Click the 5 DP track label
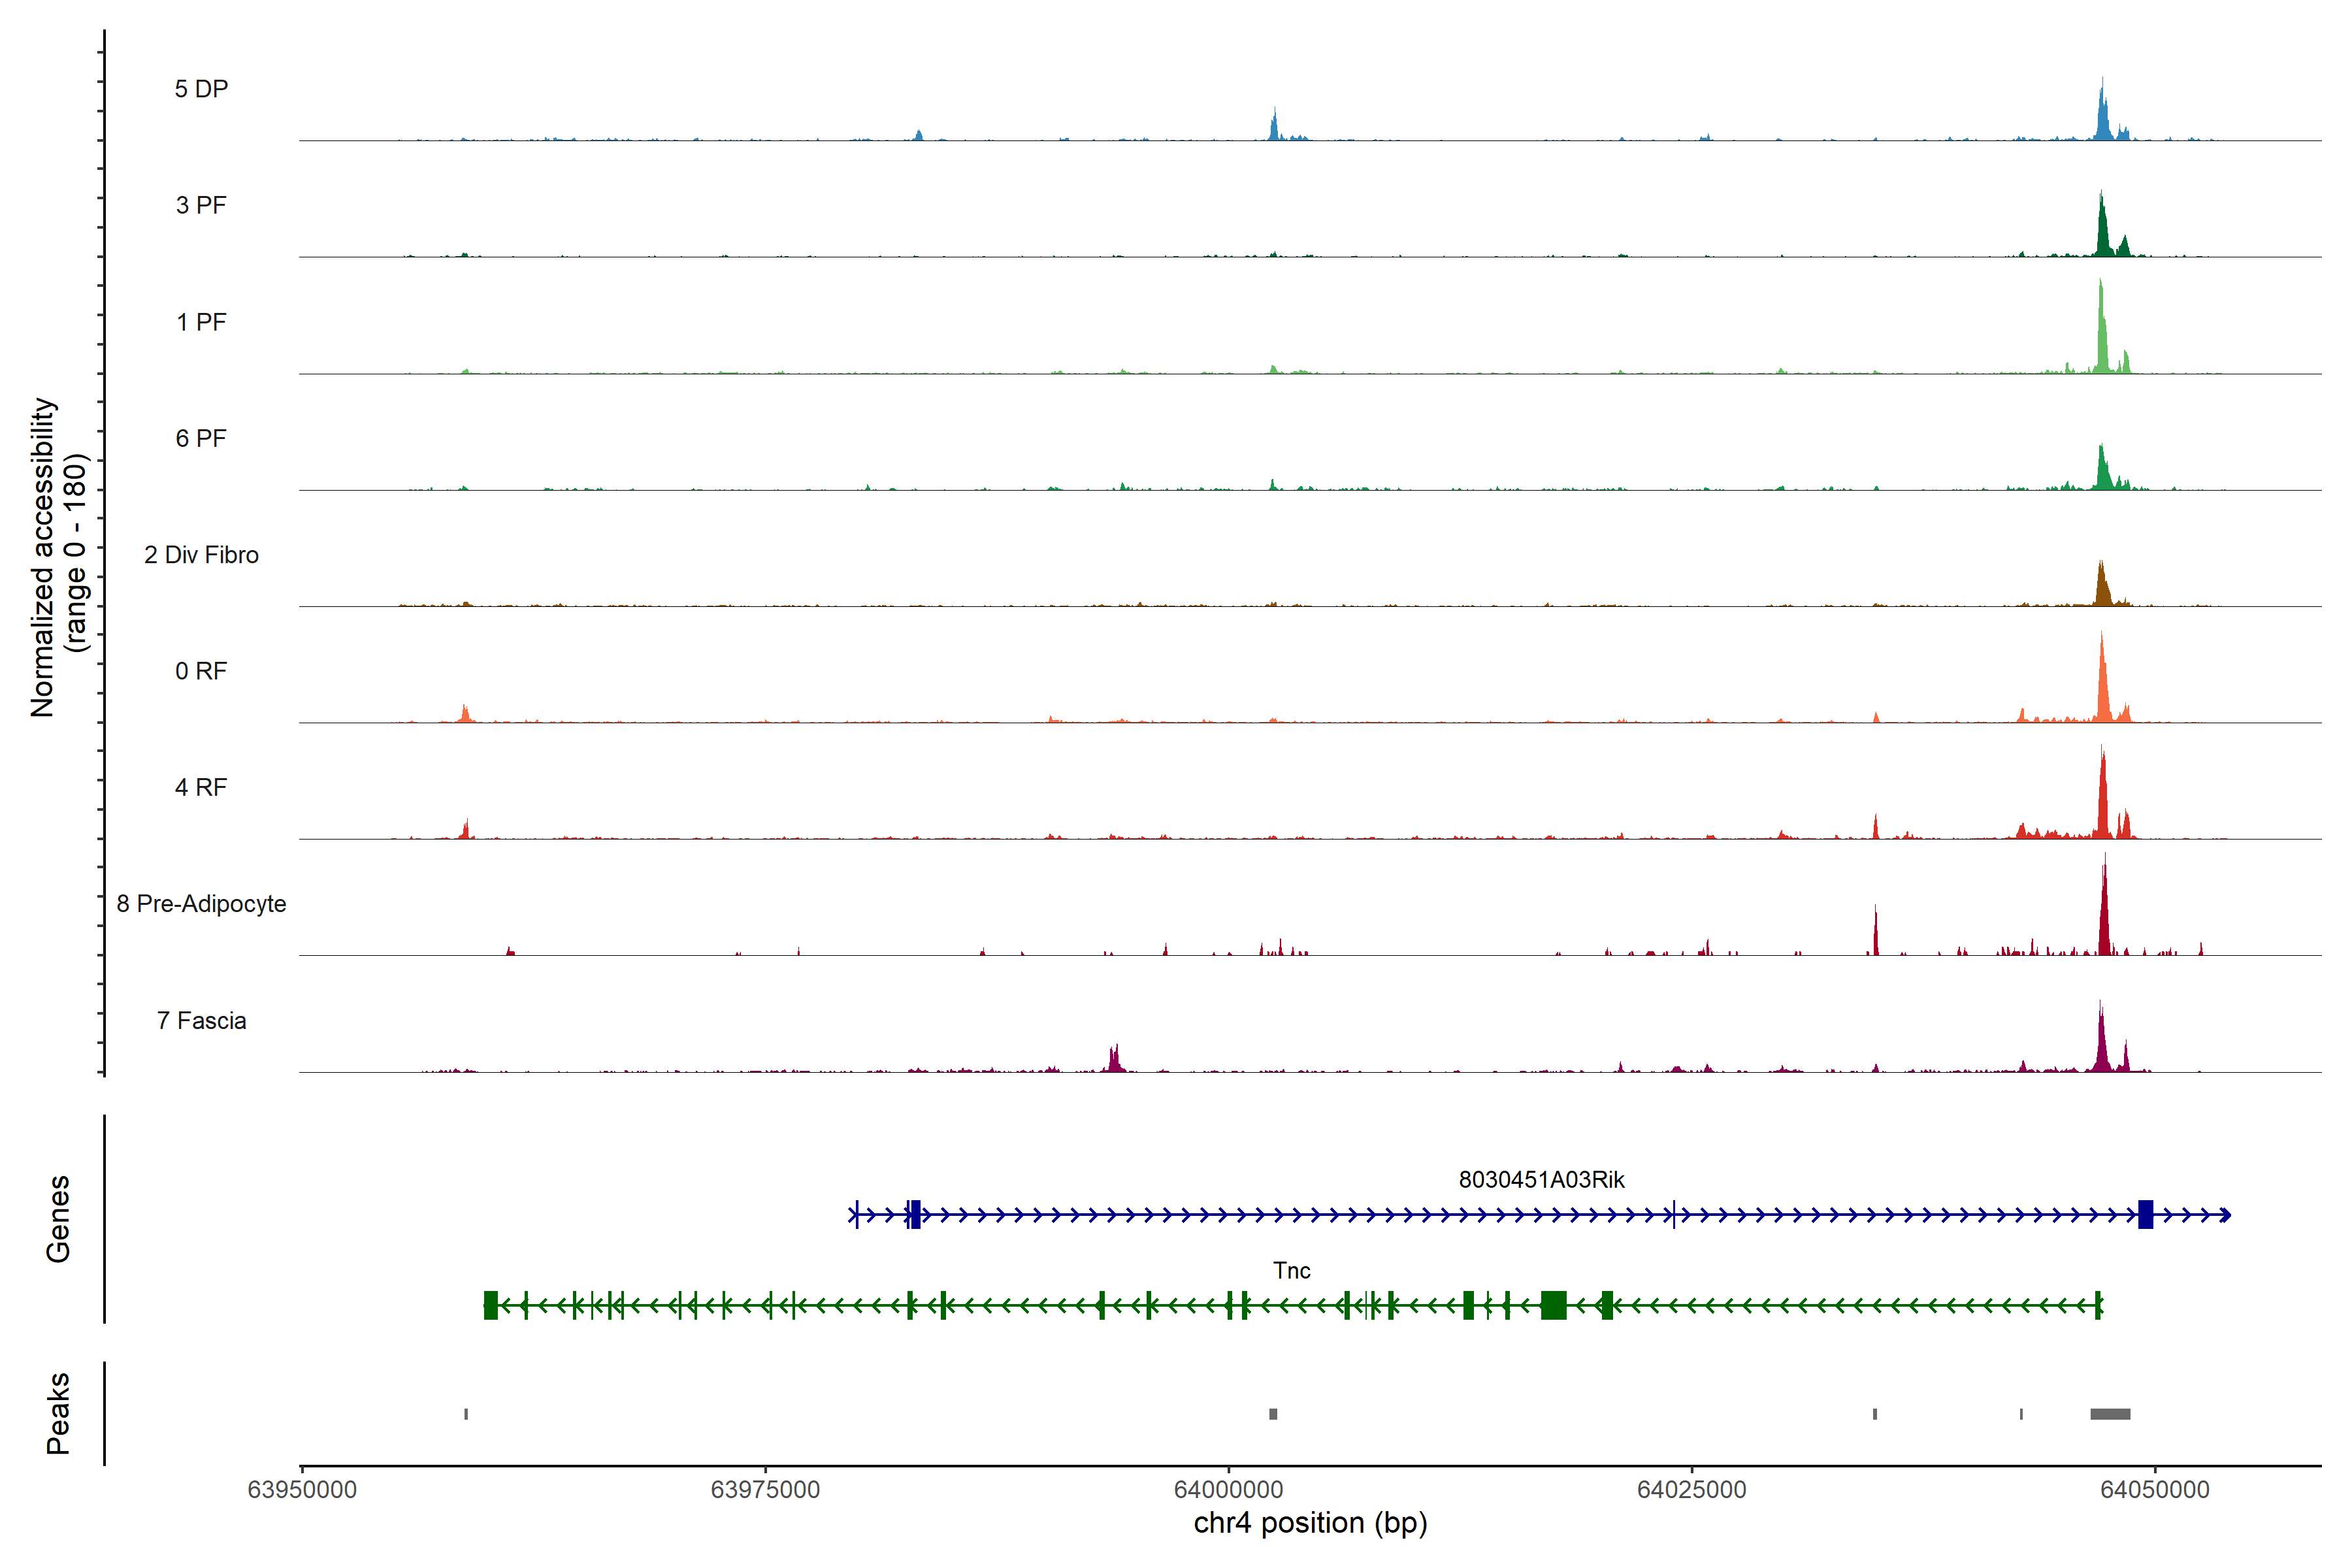2352x1568 pixels. [201, 89]
